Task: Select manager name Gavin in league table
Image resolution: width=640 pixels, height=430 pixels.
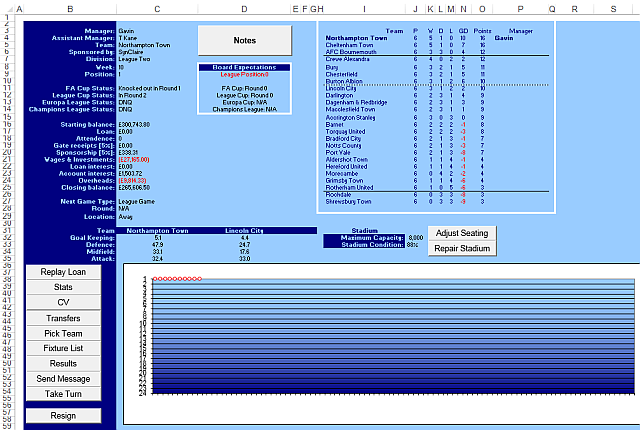Action: [x=504, y=38]
